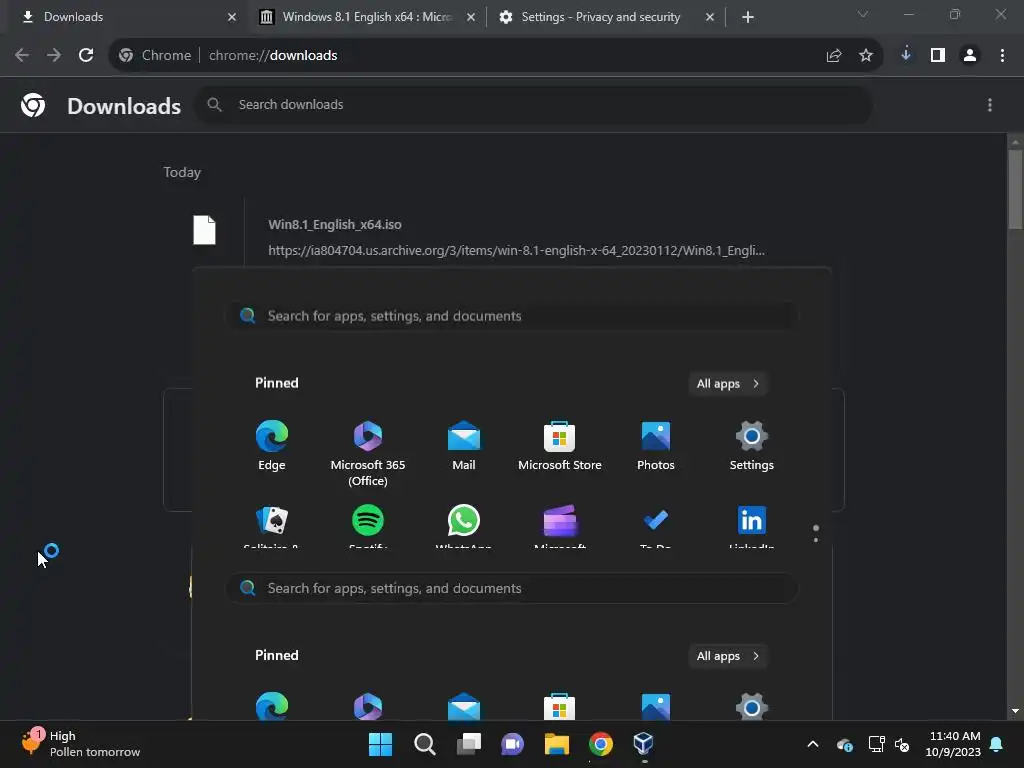This screenshot has width=1024, height=768.
Task: Open File Explorer from taskbar
Action: point(557,743)
